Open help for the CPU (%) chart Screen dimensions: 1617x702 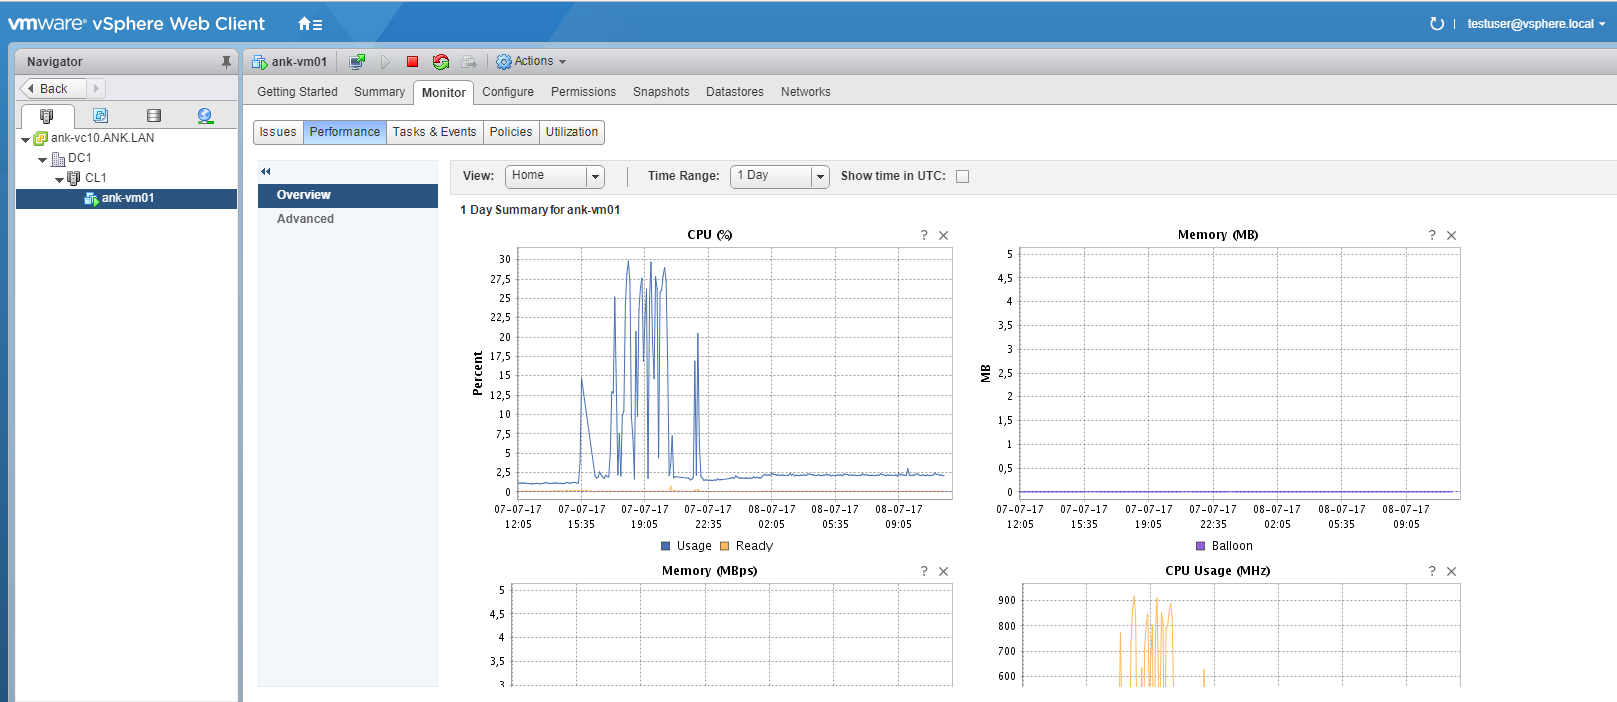pos(924,235)
